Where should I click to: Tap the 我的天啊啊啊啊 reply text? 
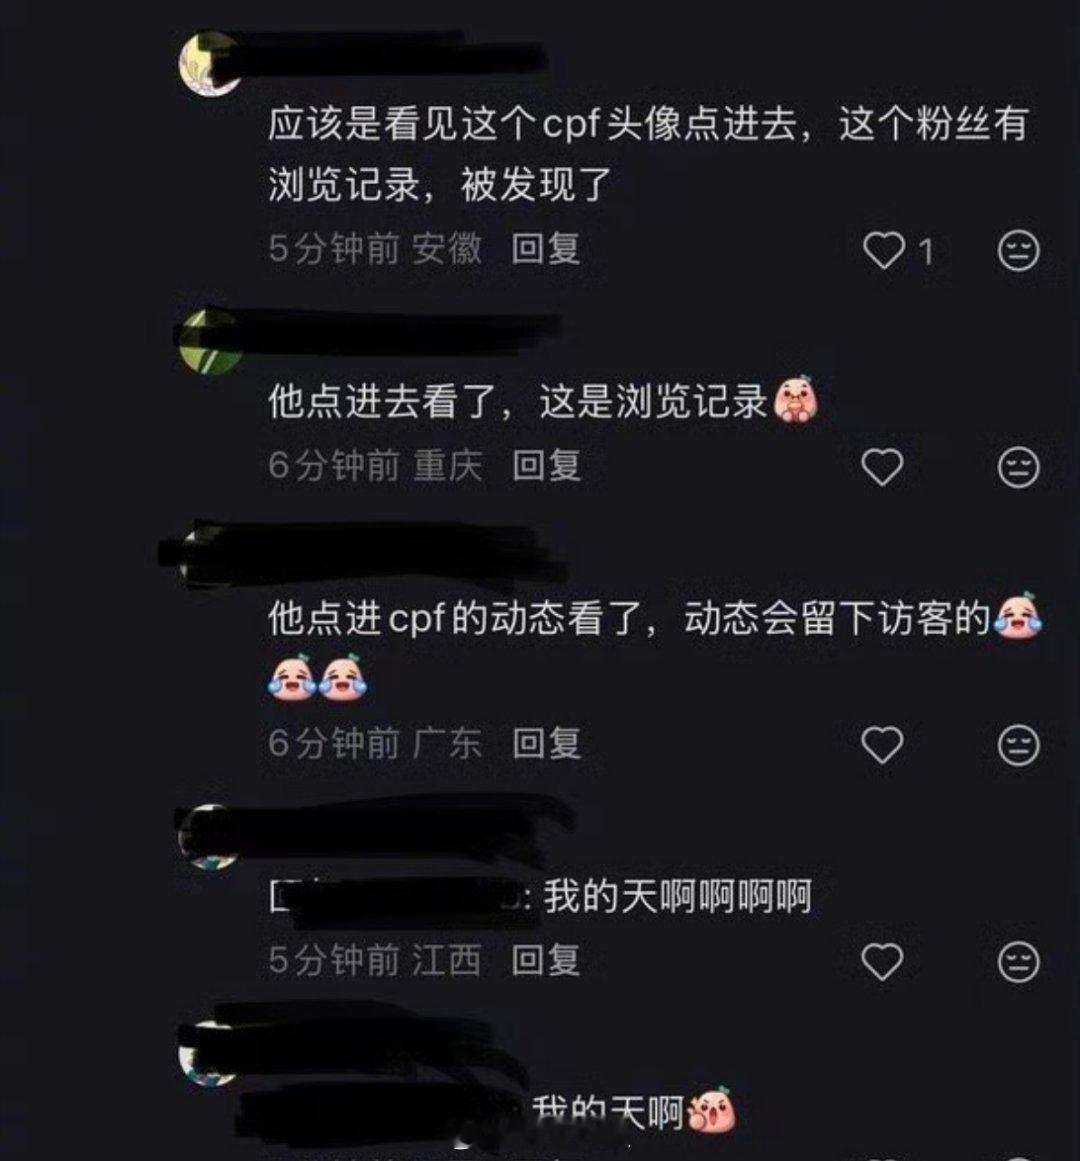click(678, 897)
